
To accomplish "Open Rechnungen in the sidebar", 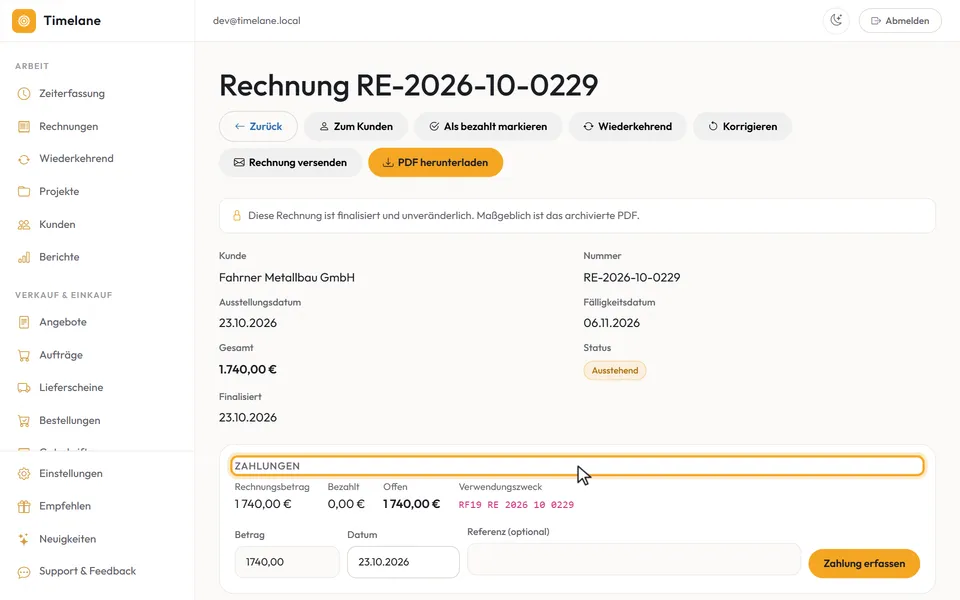I will tap(69, 127).
